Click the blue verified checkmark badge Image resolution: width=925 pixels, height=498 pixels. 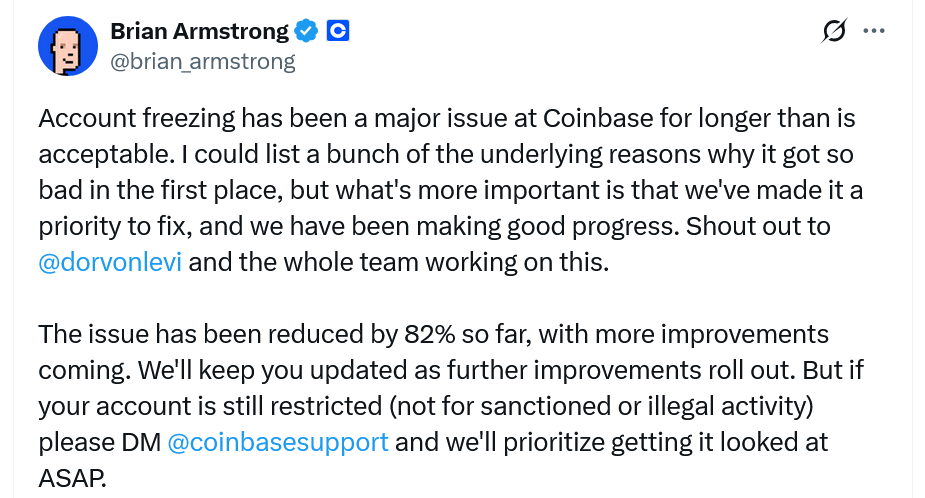coord(306,31)
